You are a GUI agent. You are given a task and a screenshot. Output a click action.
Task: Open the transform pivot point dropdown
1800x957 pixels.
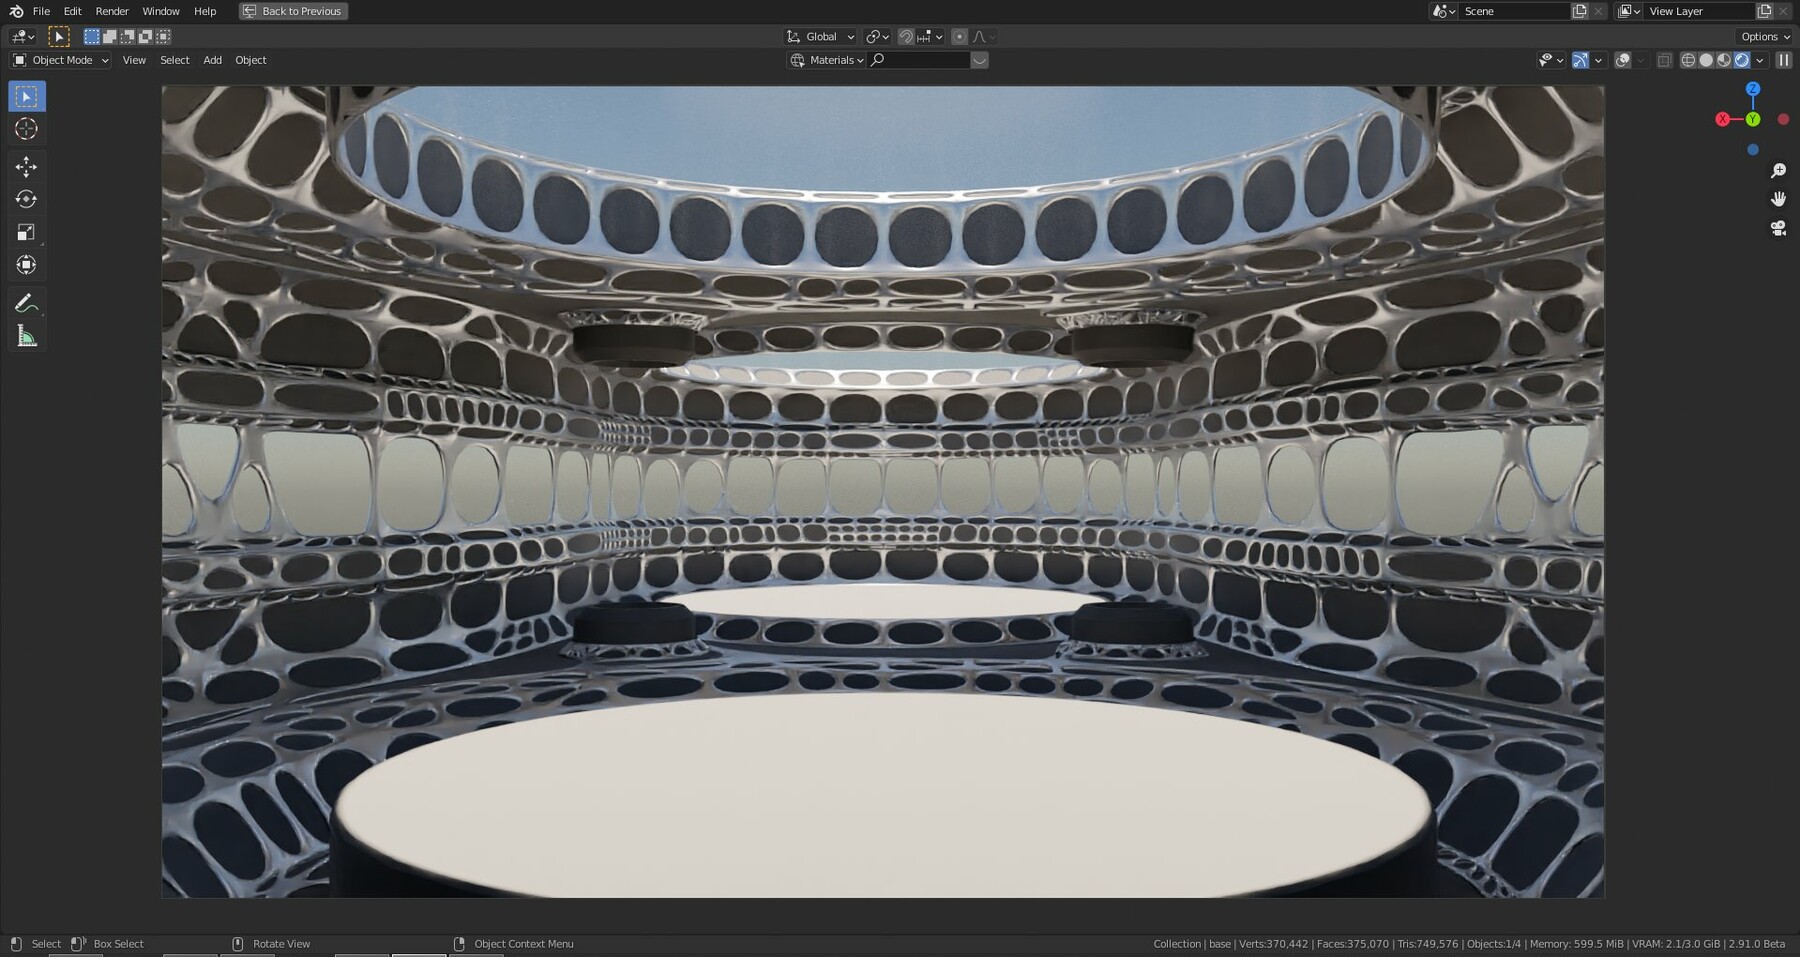(877, 37)
